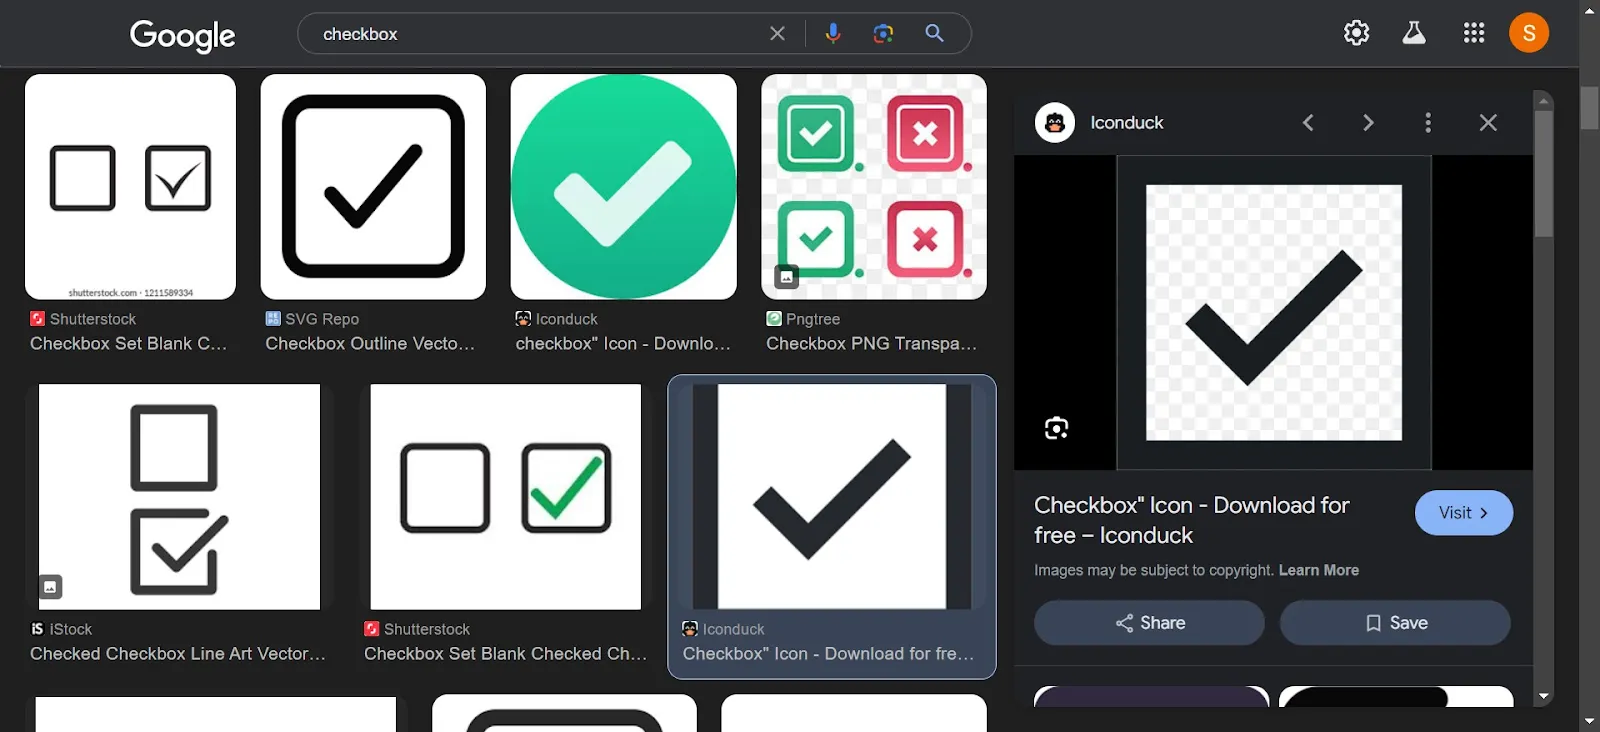Open Search Labs flask icon
This screenshot has height=732, width=1600.
[x=1414, y=33]
